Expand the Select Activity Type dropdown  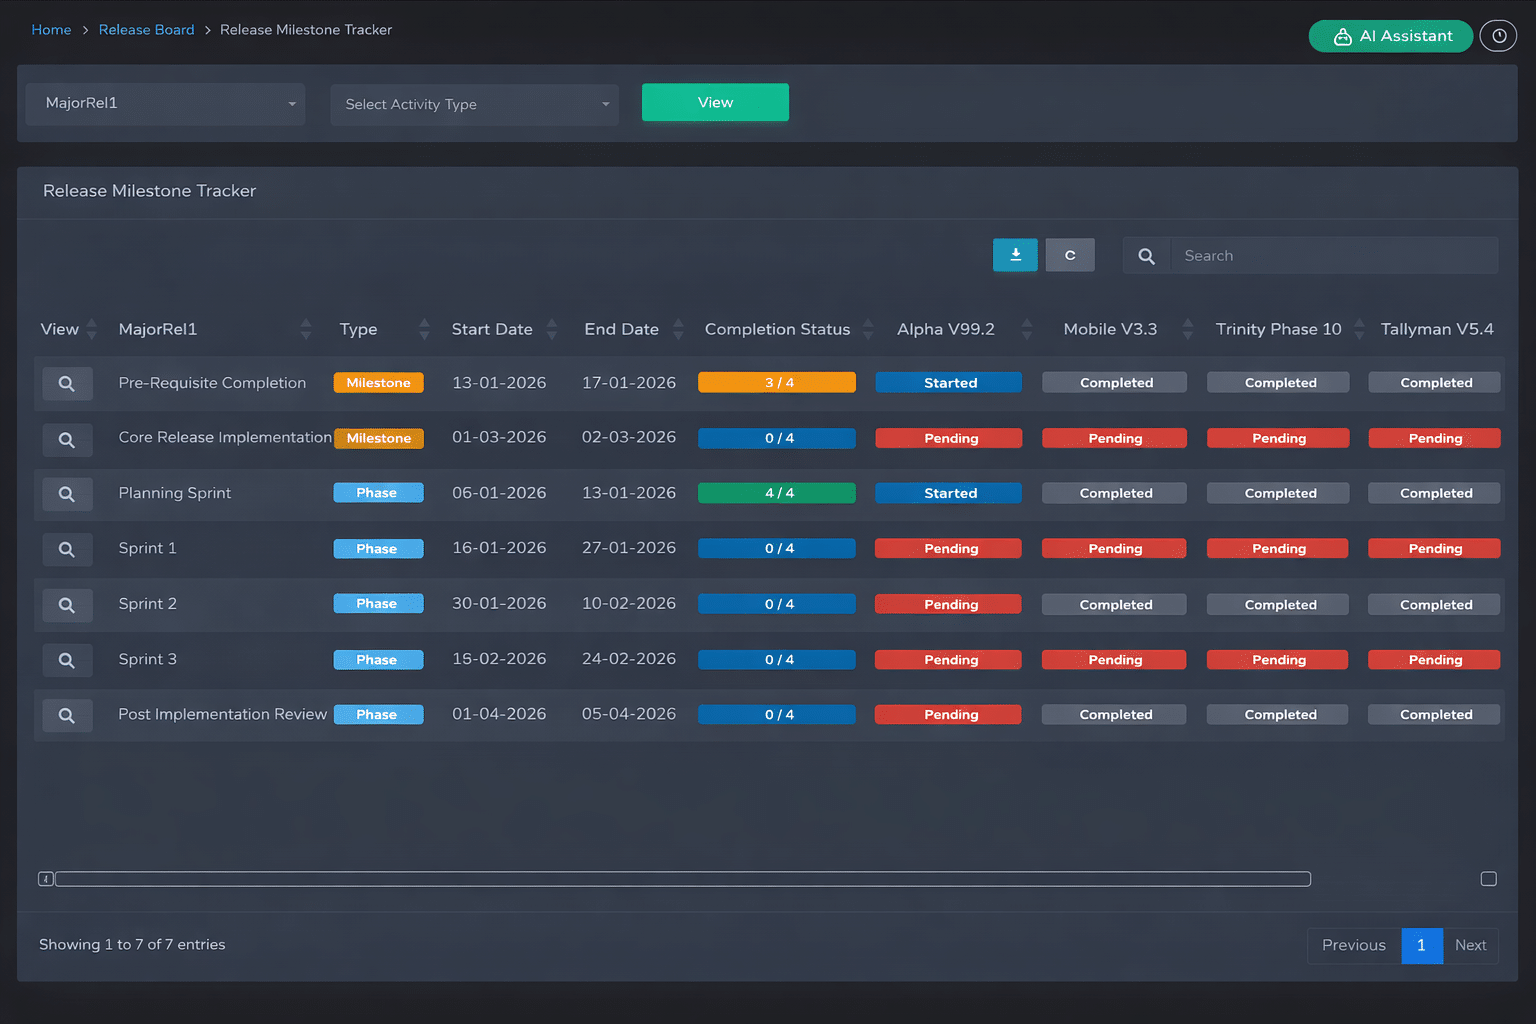pyautogui.click(x=474, y=104)
